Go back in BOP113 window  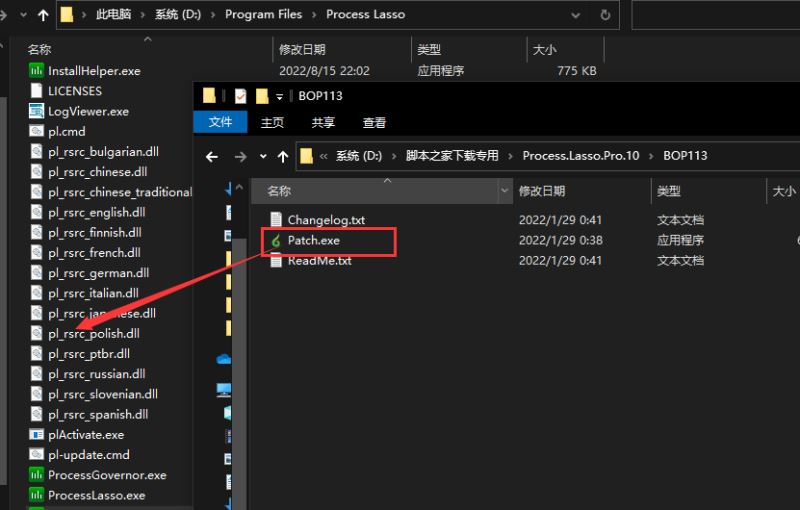tap(212, 157)
